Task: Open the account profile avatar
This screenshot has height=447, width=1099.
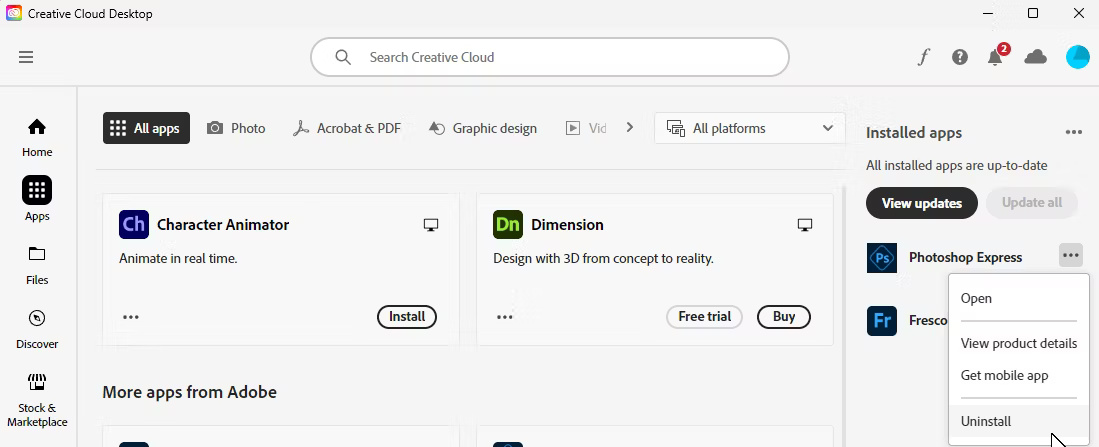Action: coord(1077,57)
